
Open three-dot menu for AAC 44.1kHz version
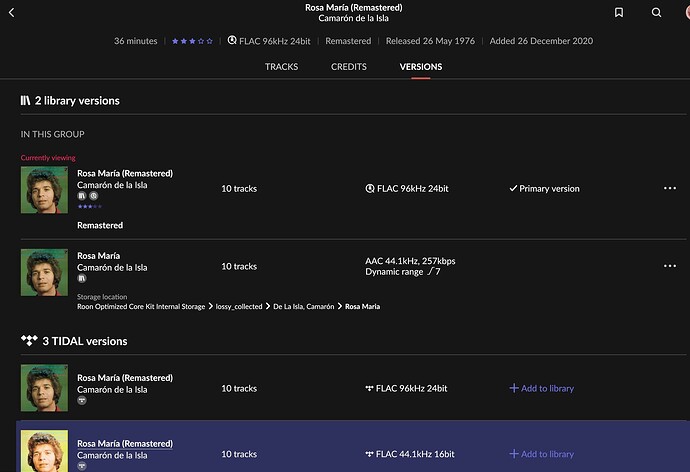coord(669,266)
